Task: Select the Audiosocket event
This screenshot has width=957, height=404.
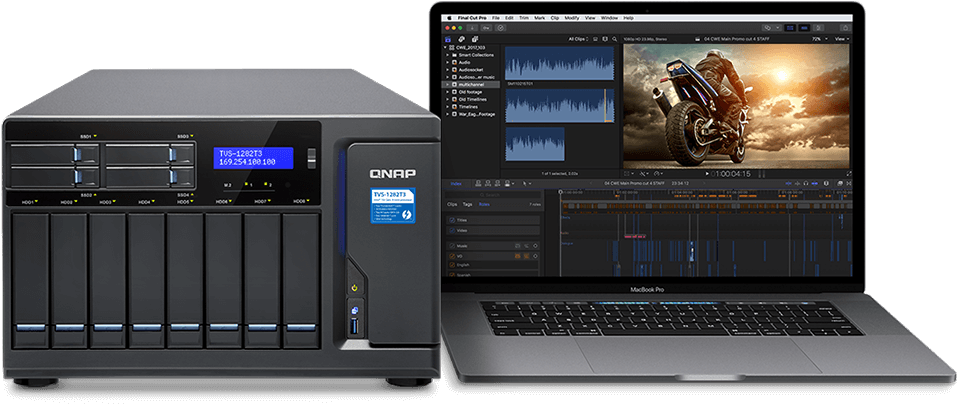Action: 471,70
